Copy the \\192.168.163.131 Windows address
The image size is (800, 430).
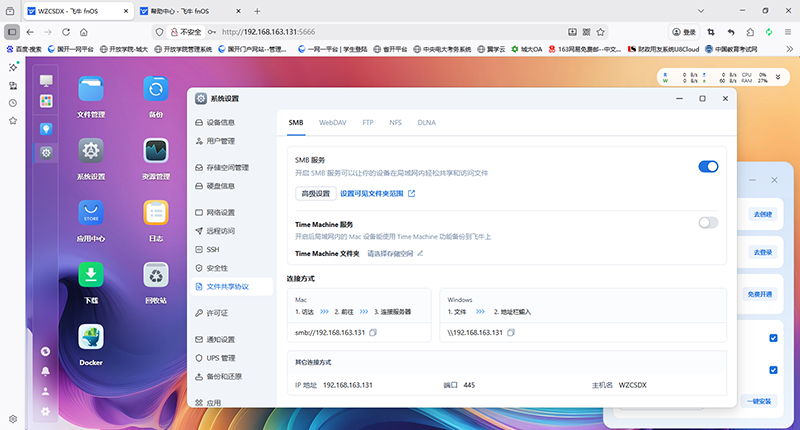pyautogui.click(x=511, y=333)
